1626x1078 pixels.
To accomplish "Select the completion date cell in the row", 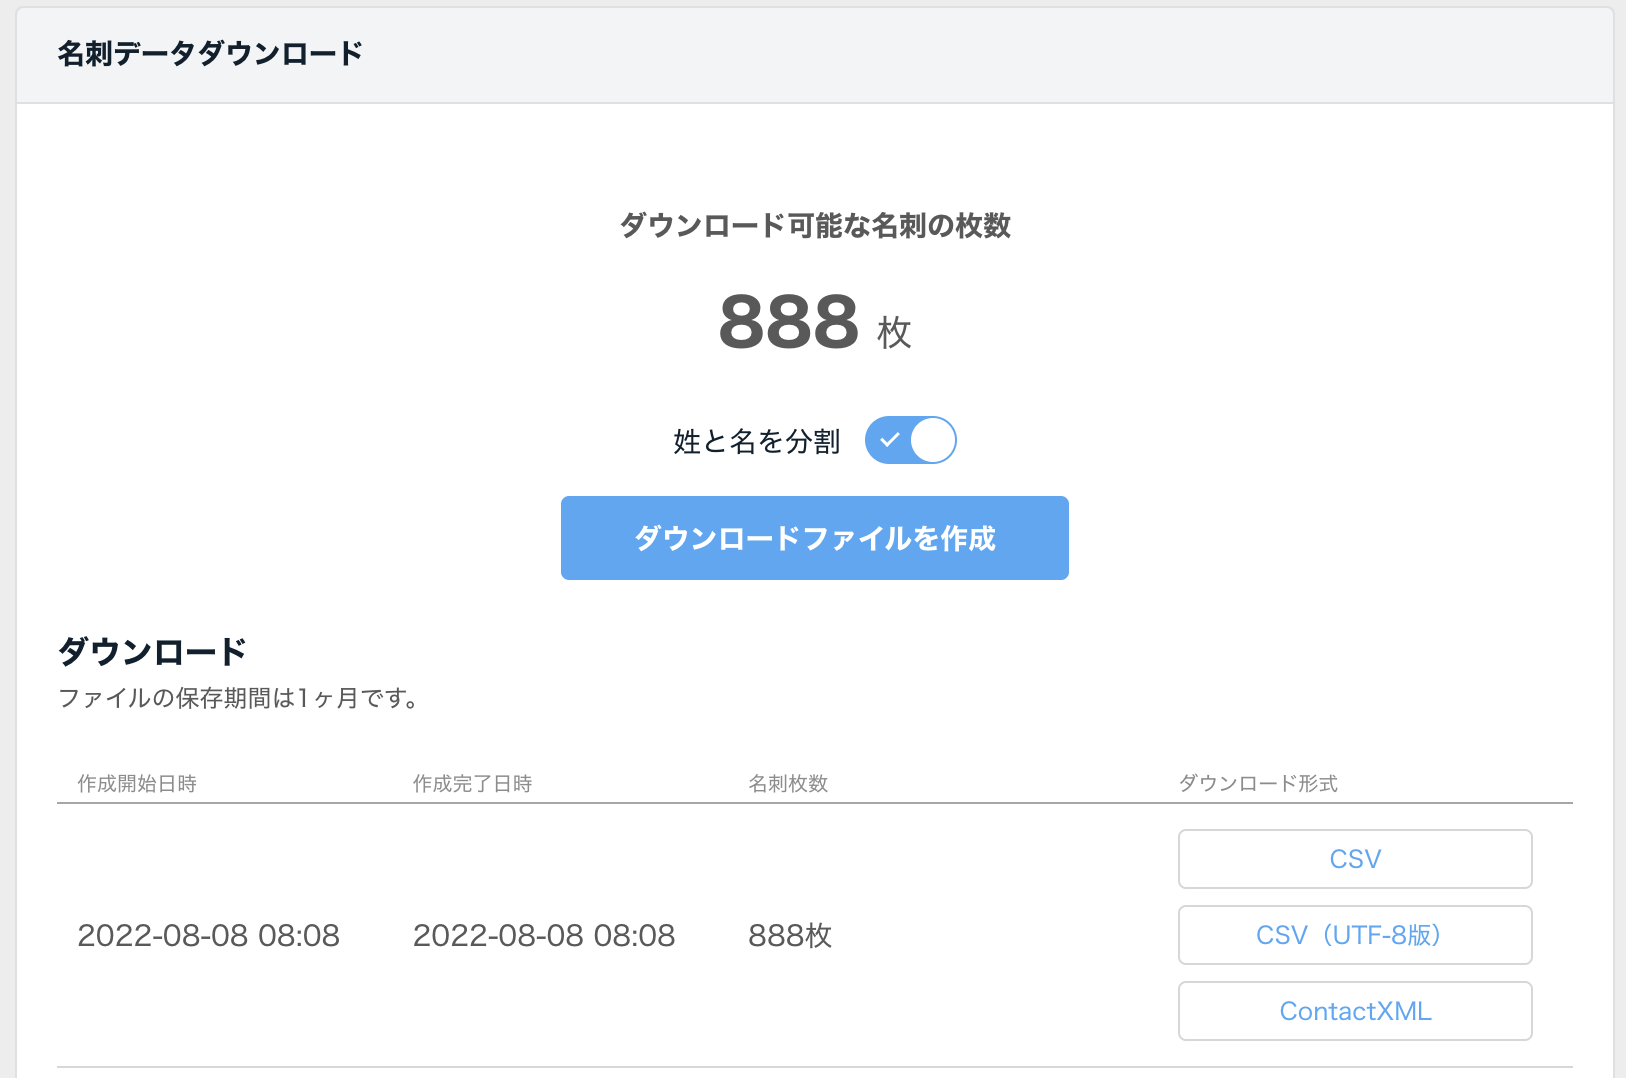I will point(543,936).
